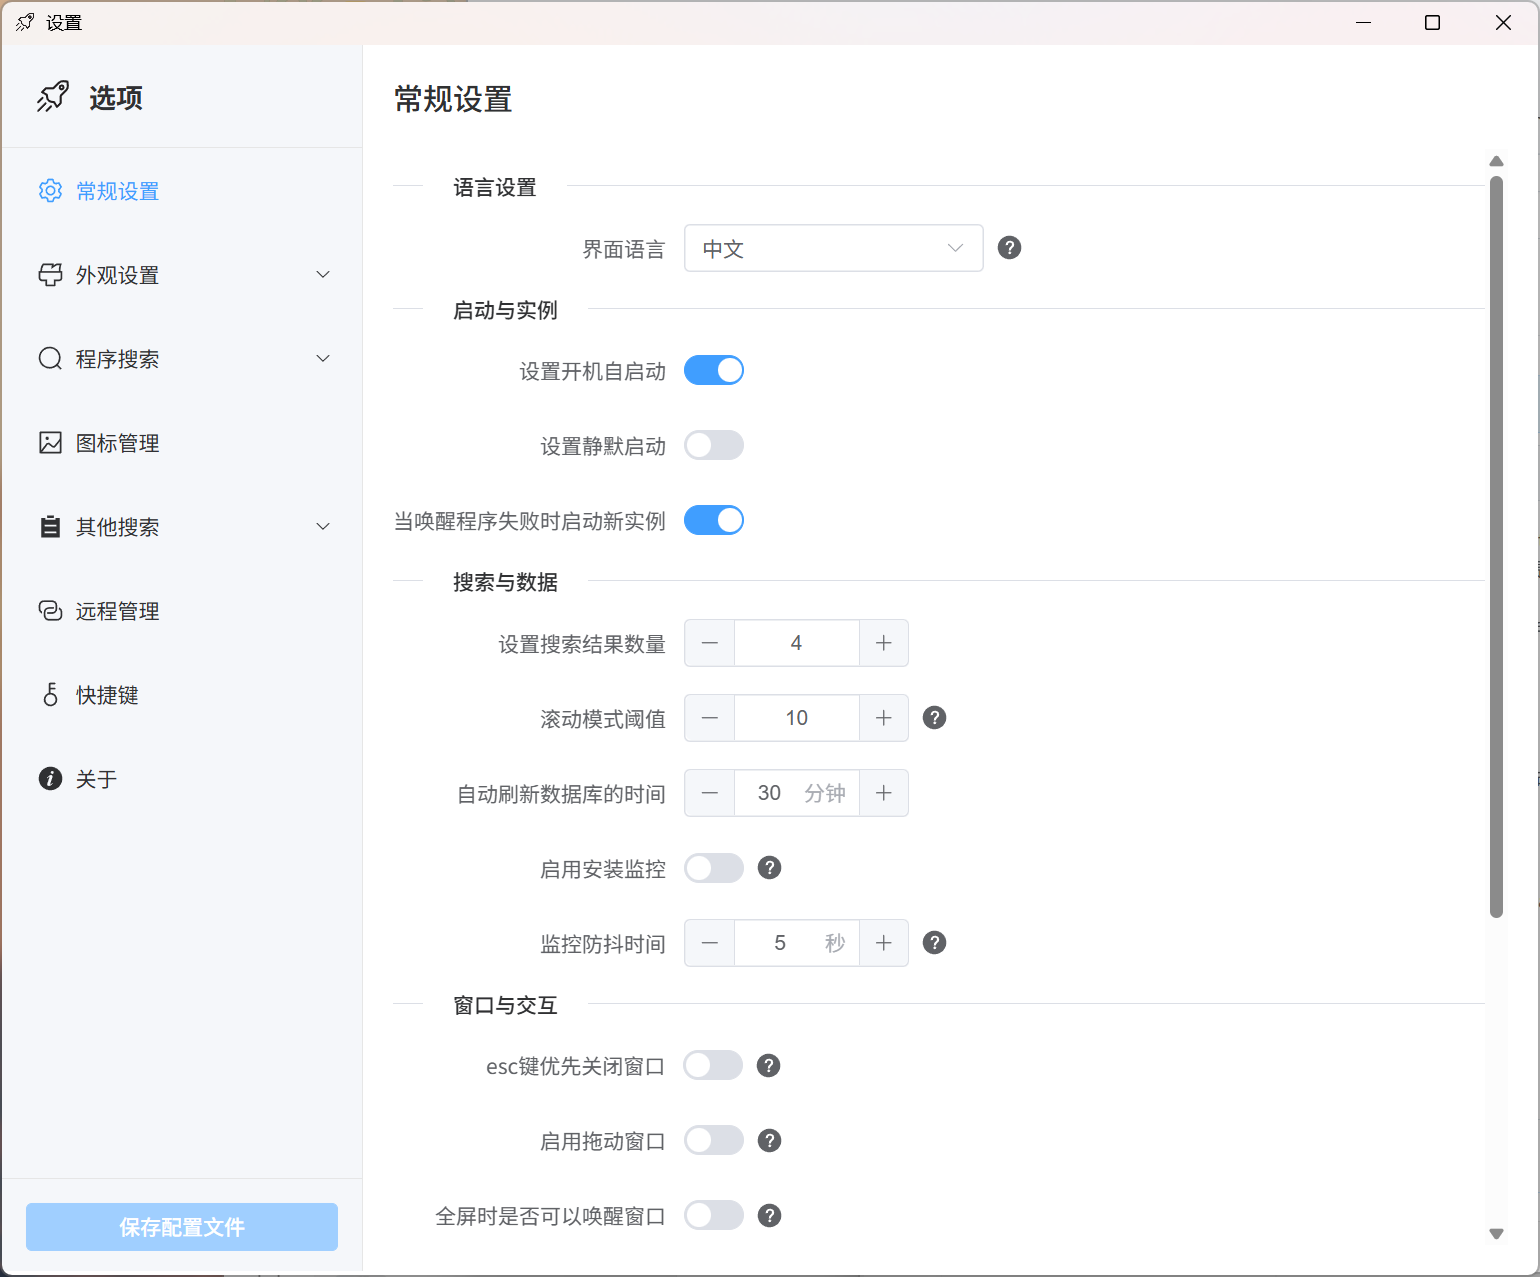Collapse the 其他搜索 chevron
Screen dimensions: 1540x1277
pyautogui.click(x=322, y=526)
